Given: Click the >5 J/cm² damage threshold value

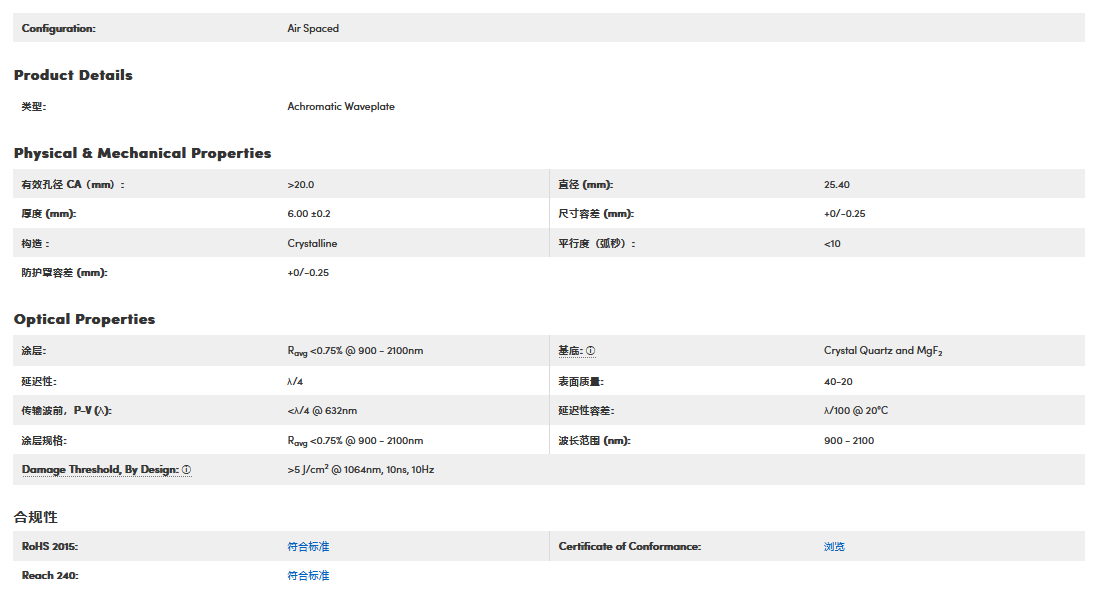Looking at the screenshot, I should 360,470.
